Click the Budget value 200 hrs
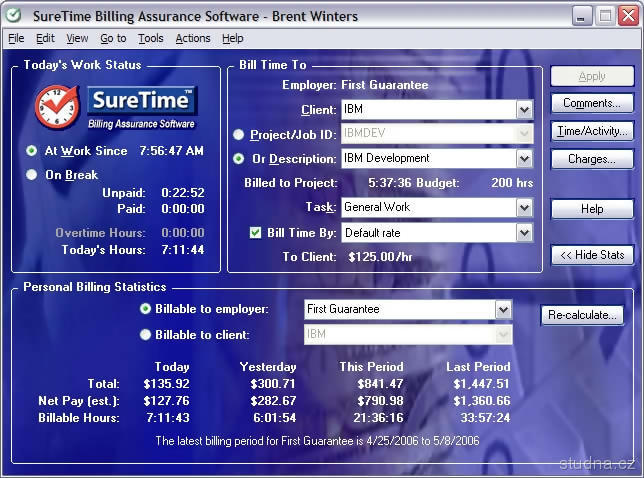Screen dimensions: 644x478 (512, 183)
